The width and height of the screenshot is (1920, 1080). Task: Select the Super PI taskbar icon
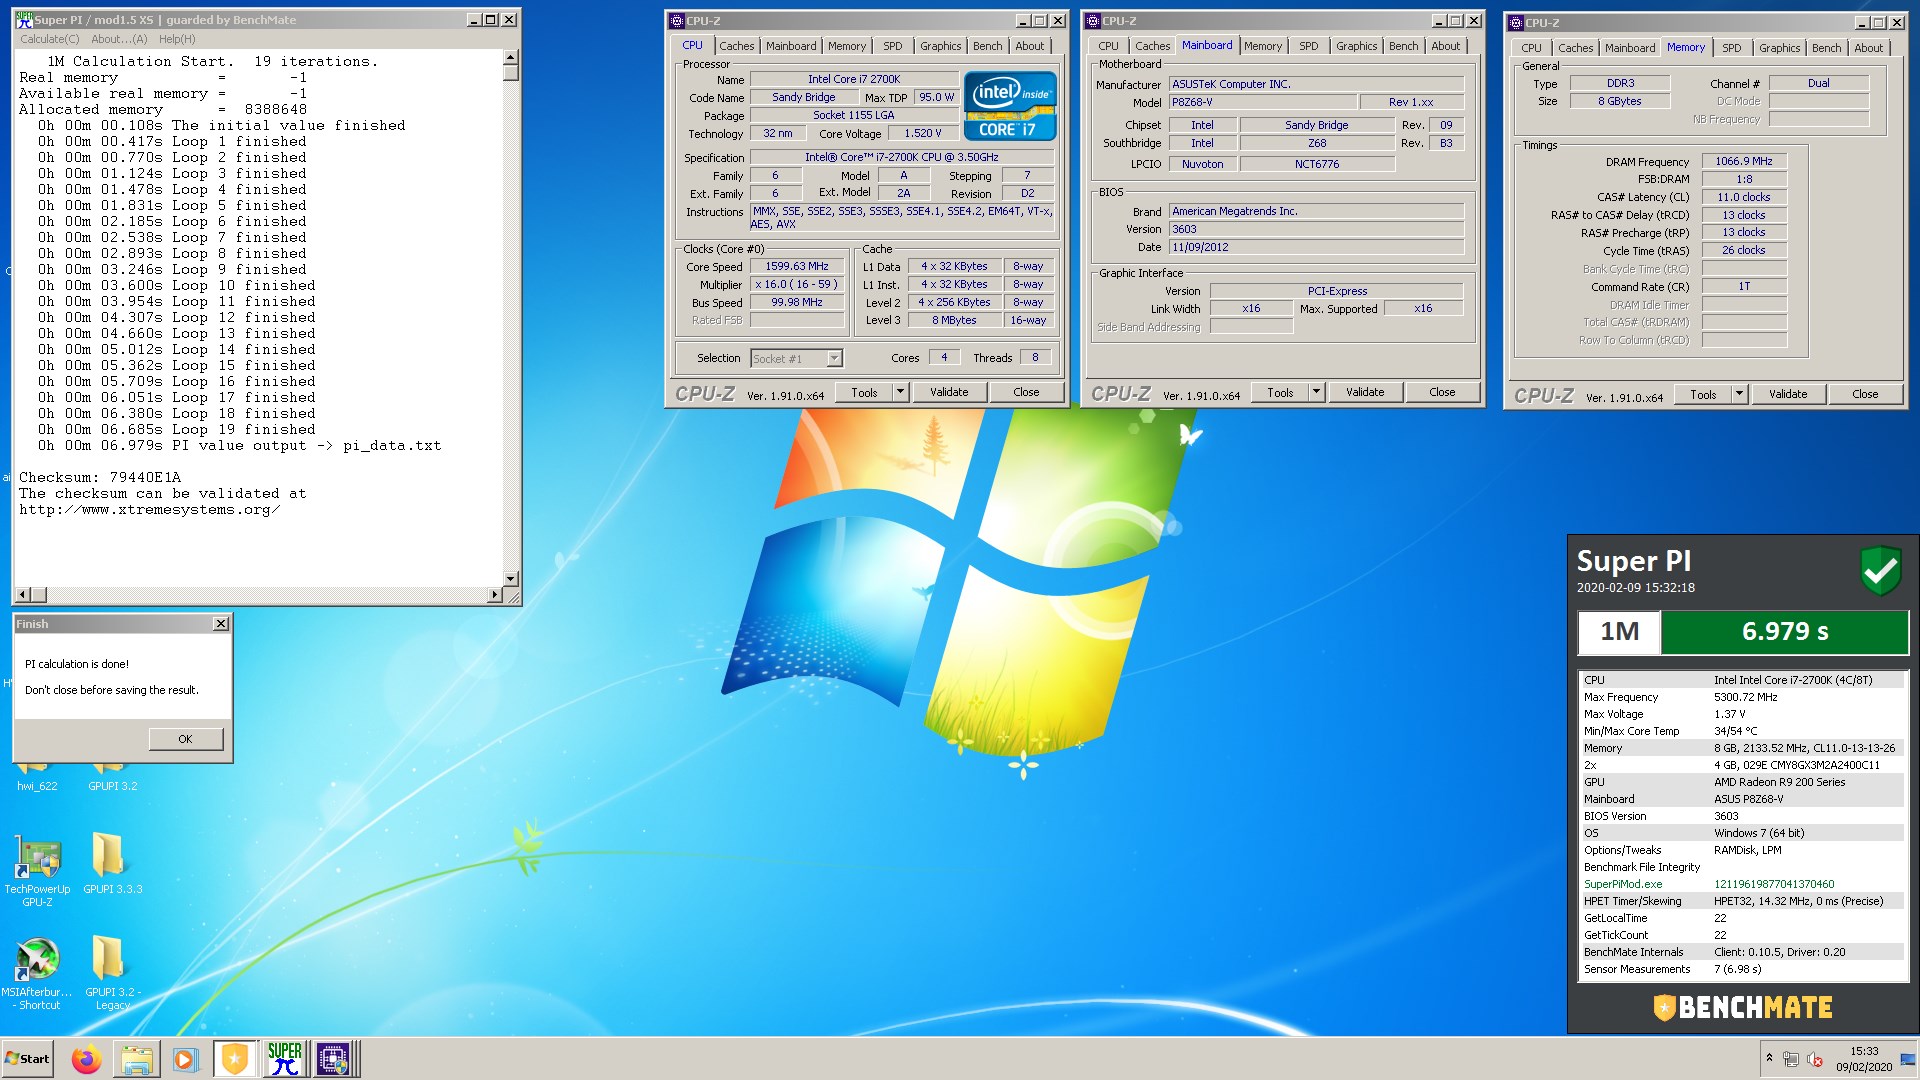click(x=284, y=1059)
